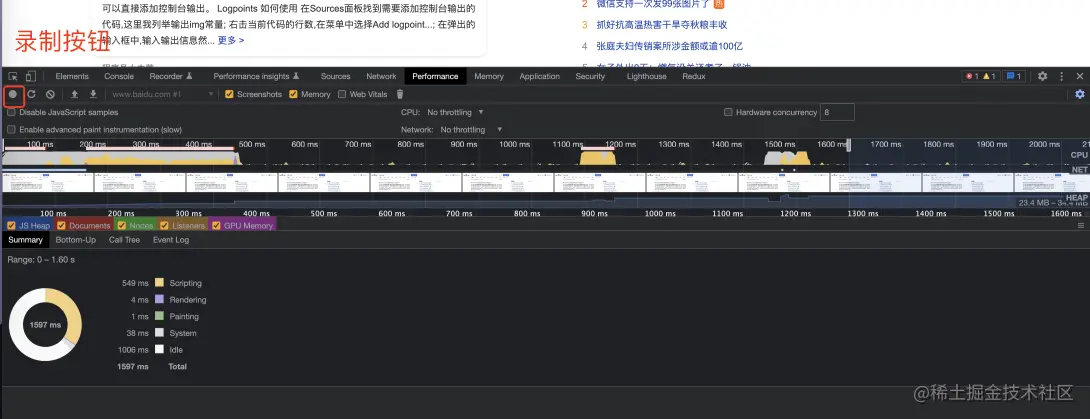Click the collect garbage trash icon

point(400,94)
